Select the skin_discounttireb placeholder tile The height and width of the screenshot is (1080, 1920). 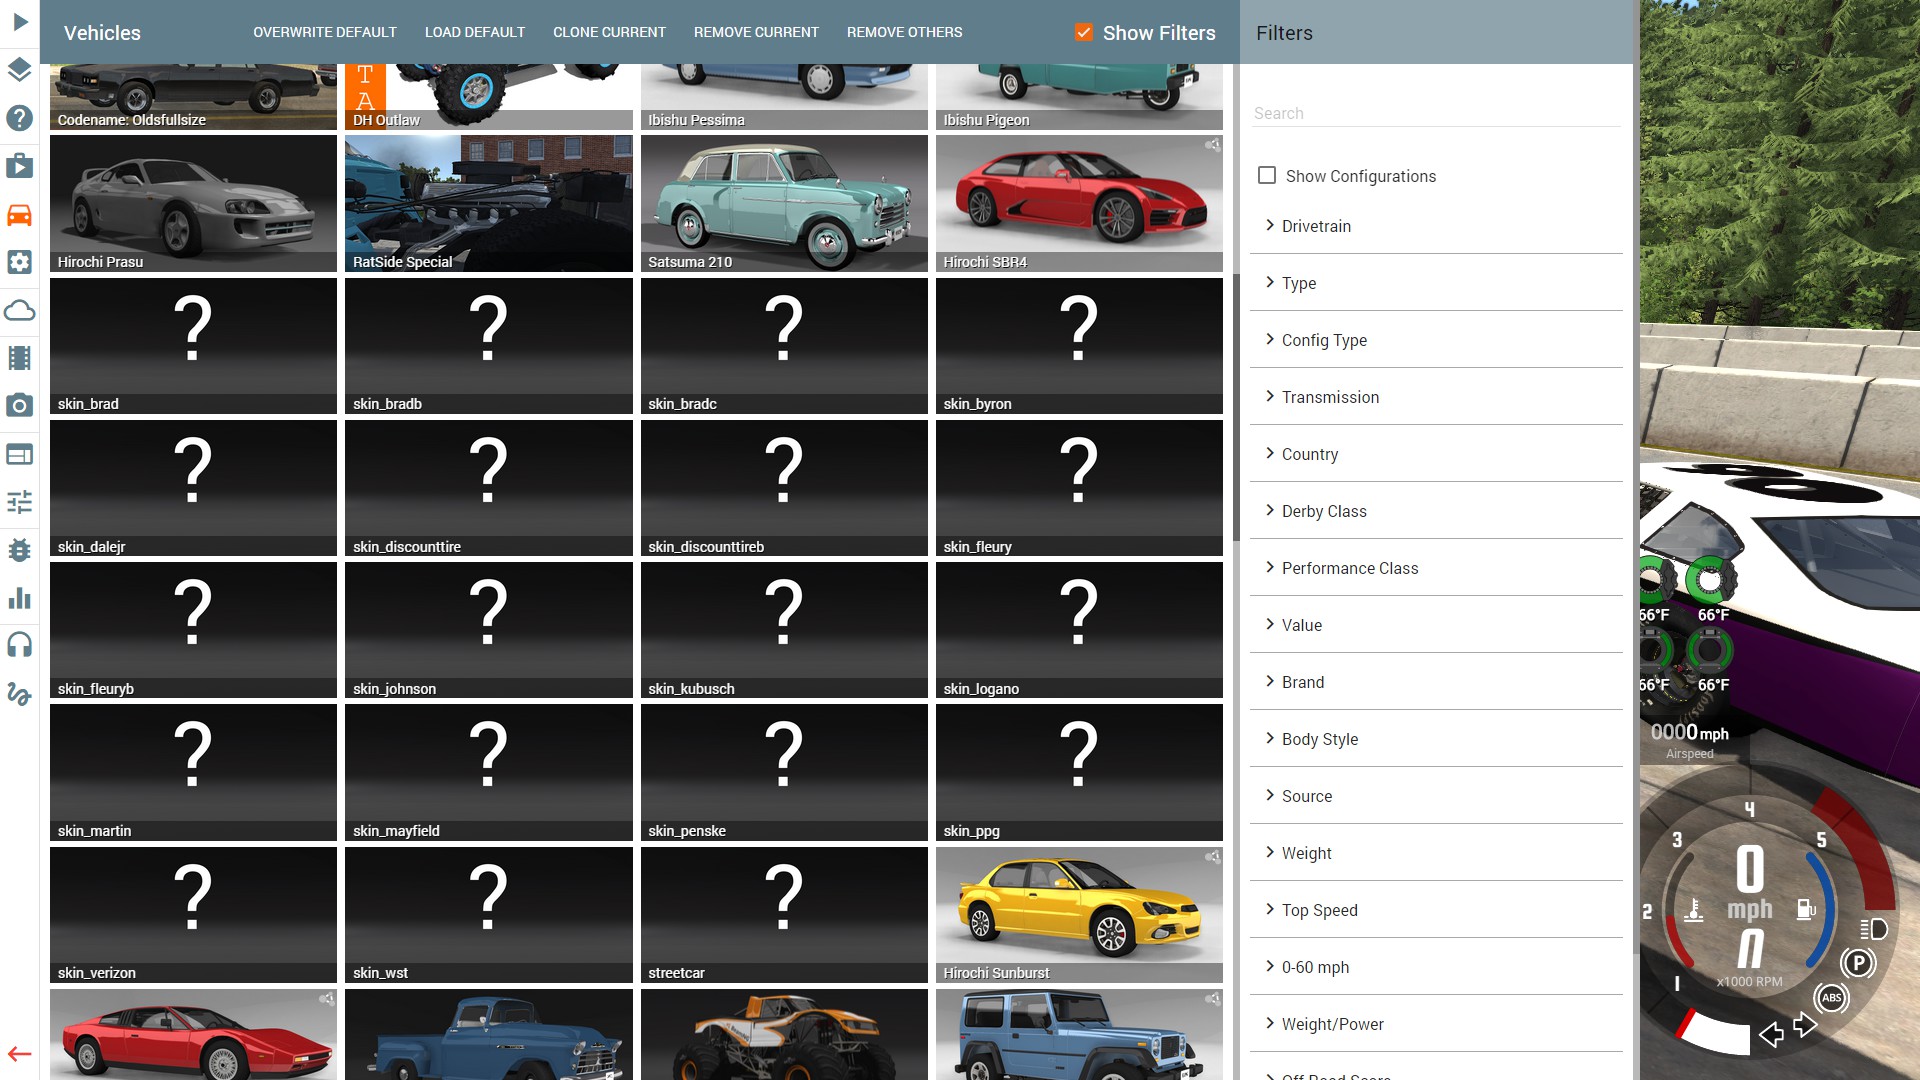click(784, 488)
